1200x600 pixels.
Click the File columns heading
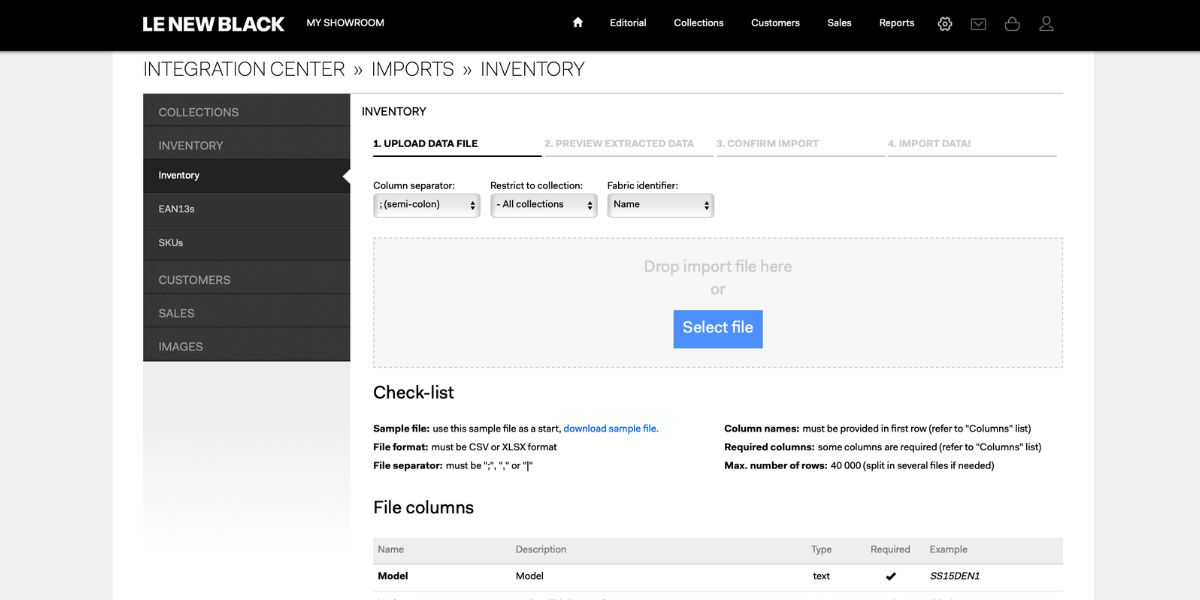coord(423,507)
